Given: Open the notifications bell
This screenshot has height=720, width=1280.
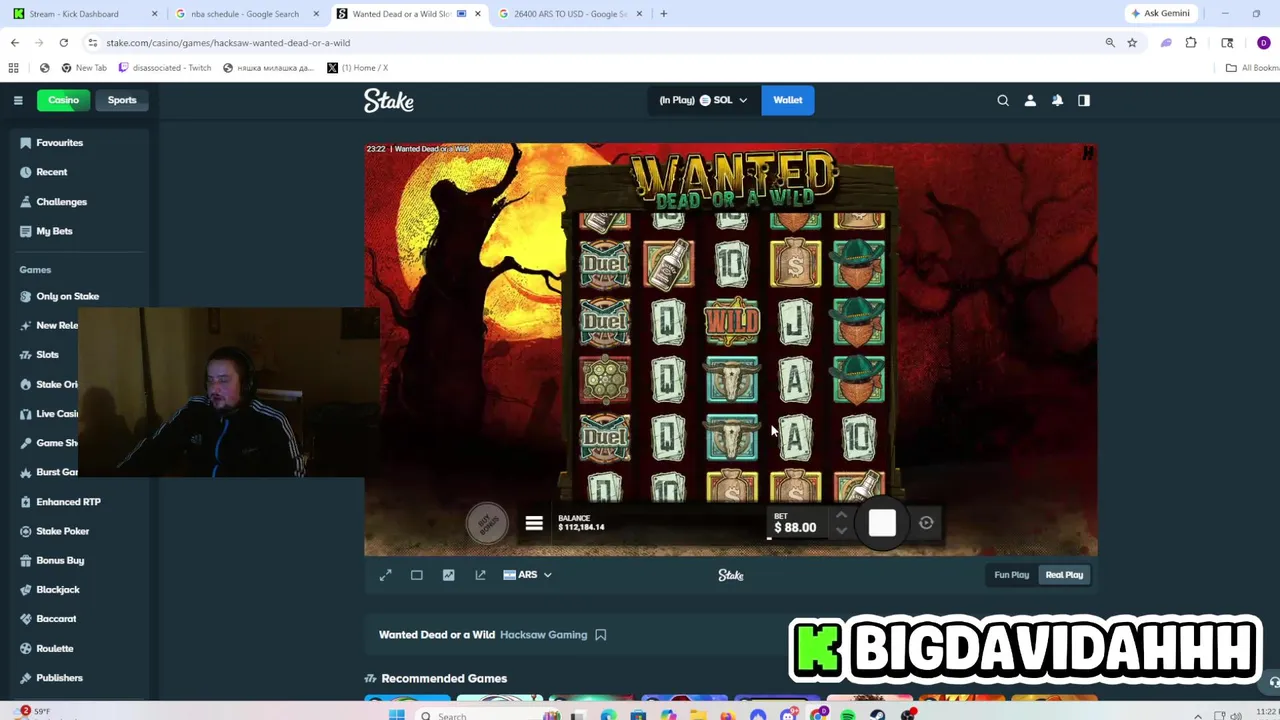Looking at the screenshot, I should click(x=1057, y=100).
